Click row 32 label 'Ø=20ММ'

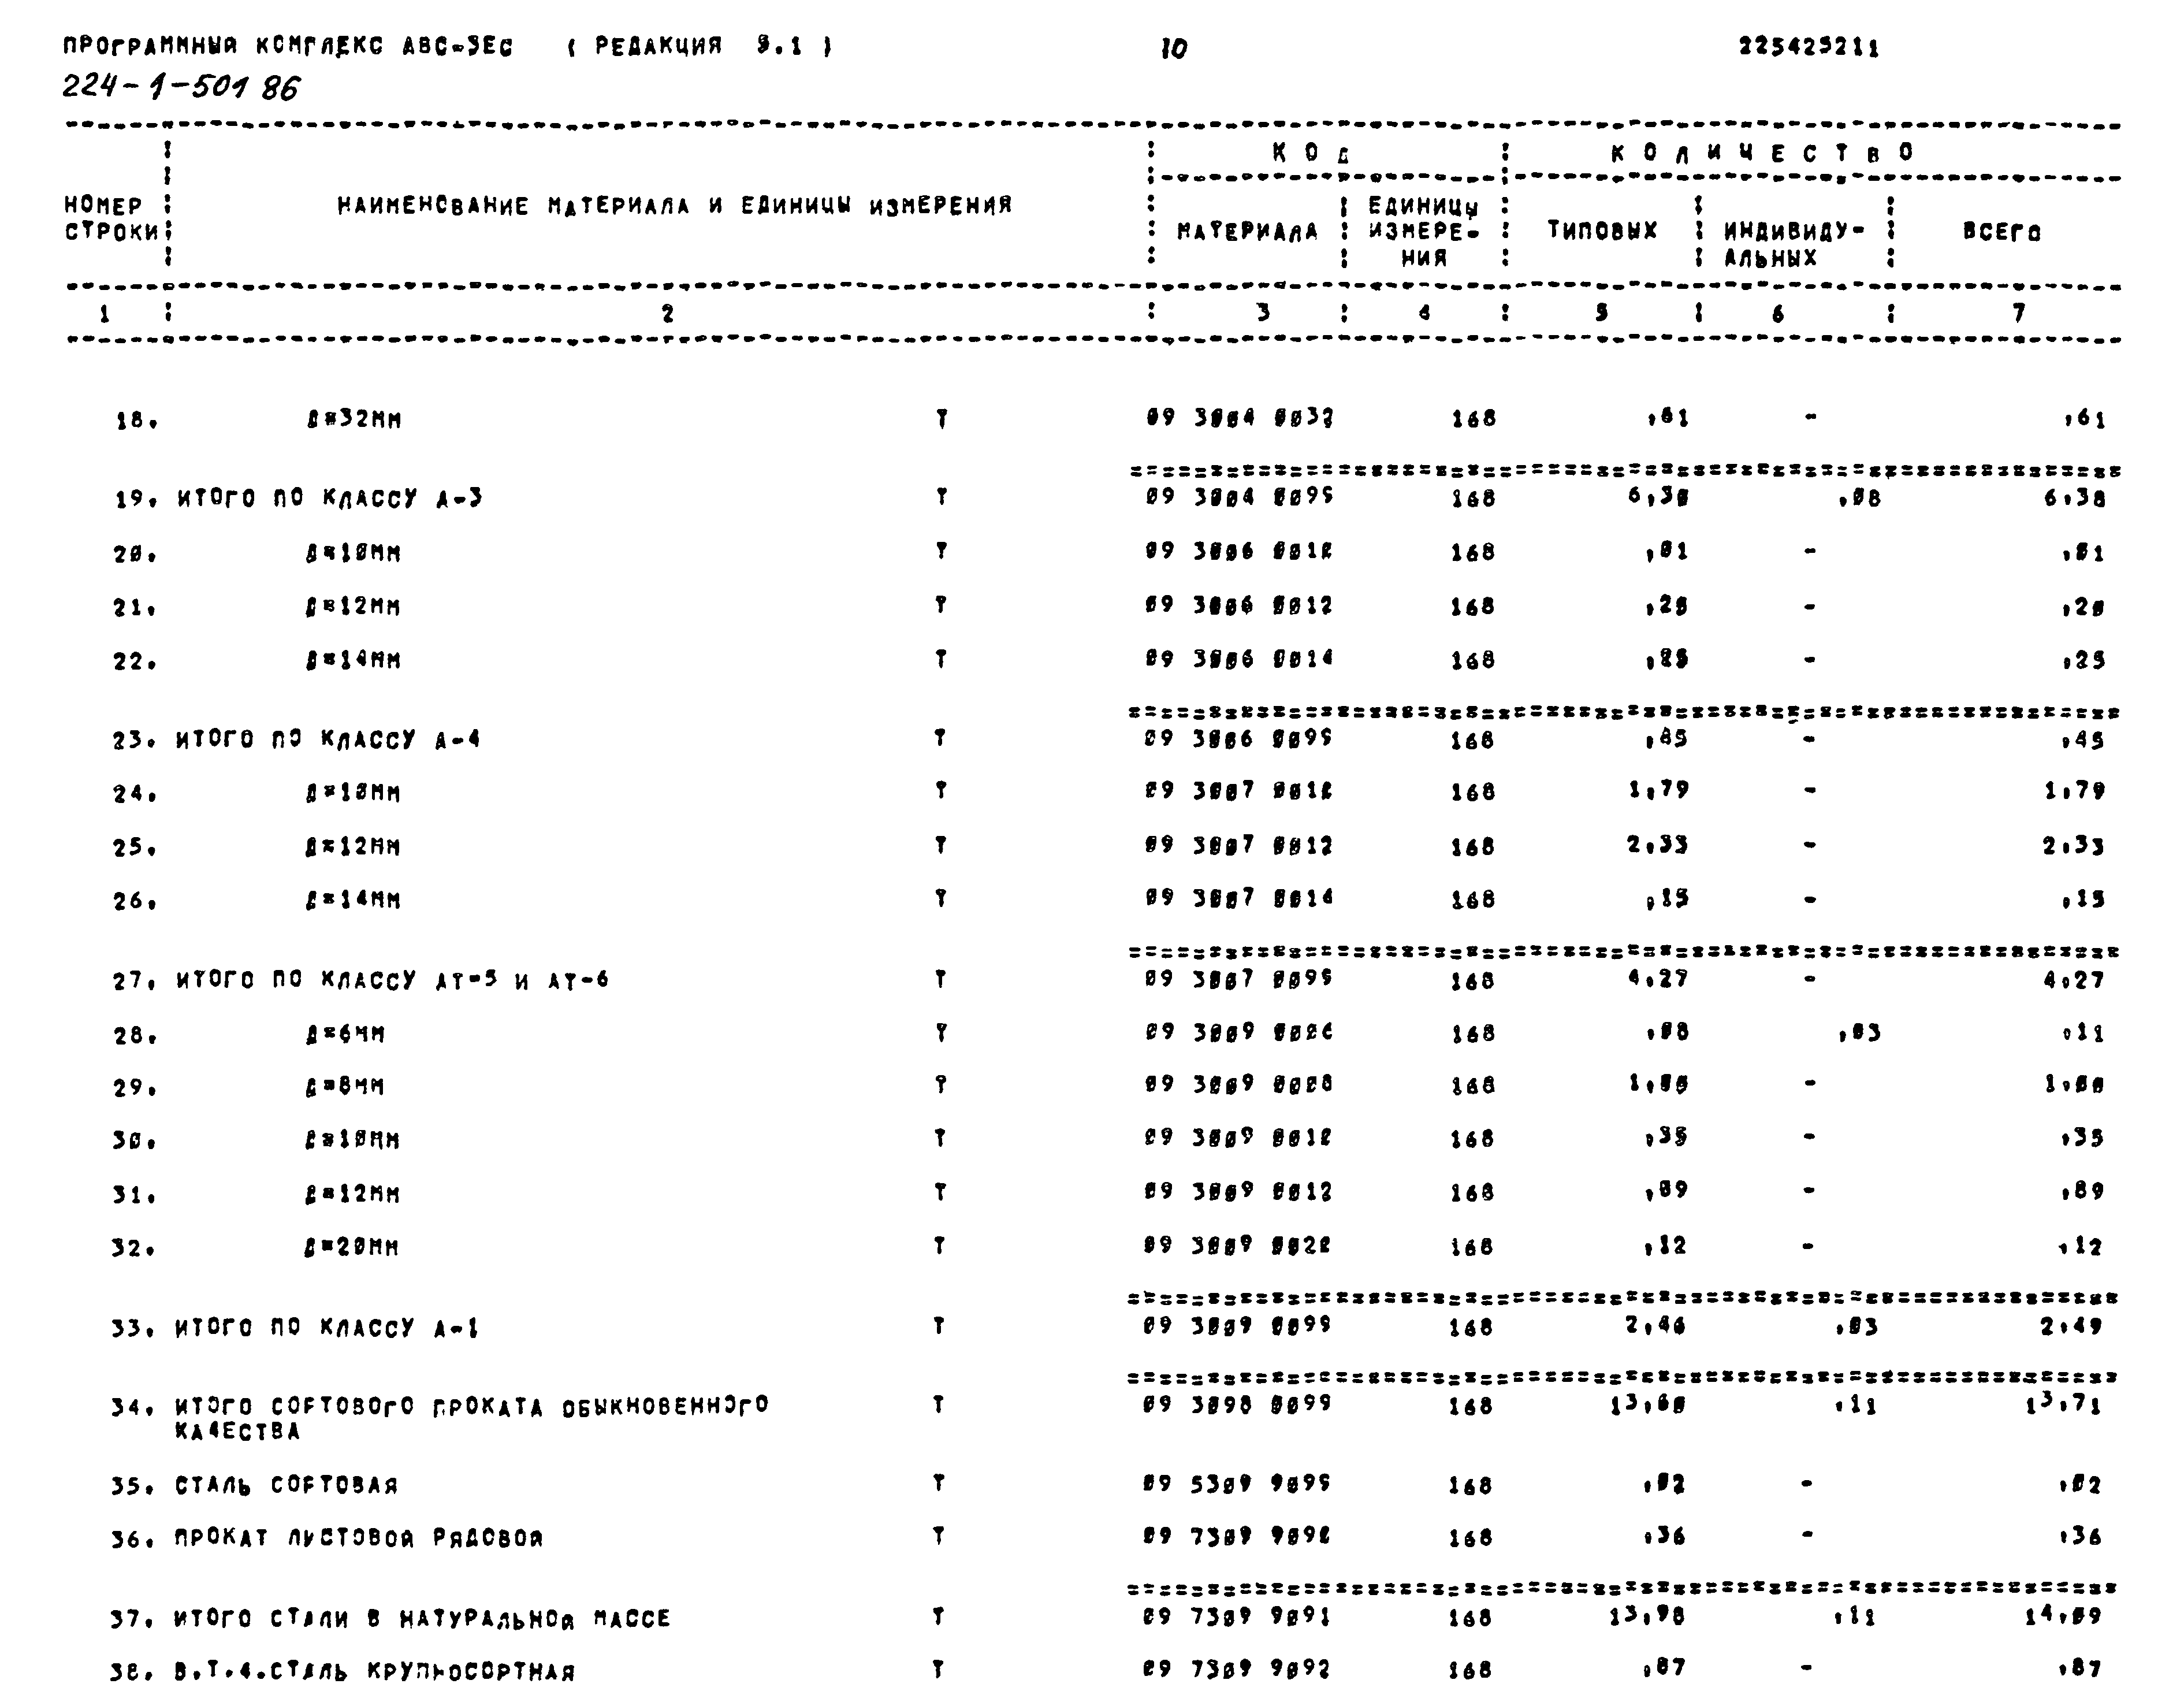point(352,1247)
